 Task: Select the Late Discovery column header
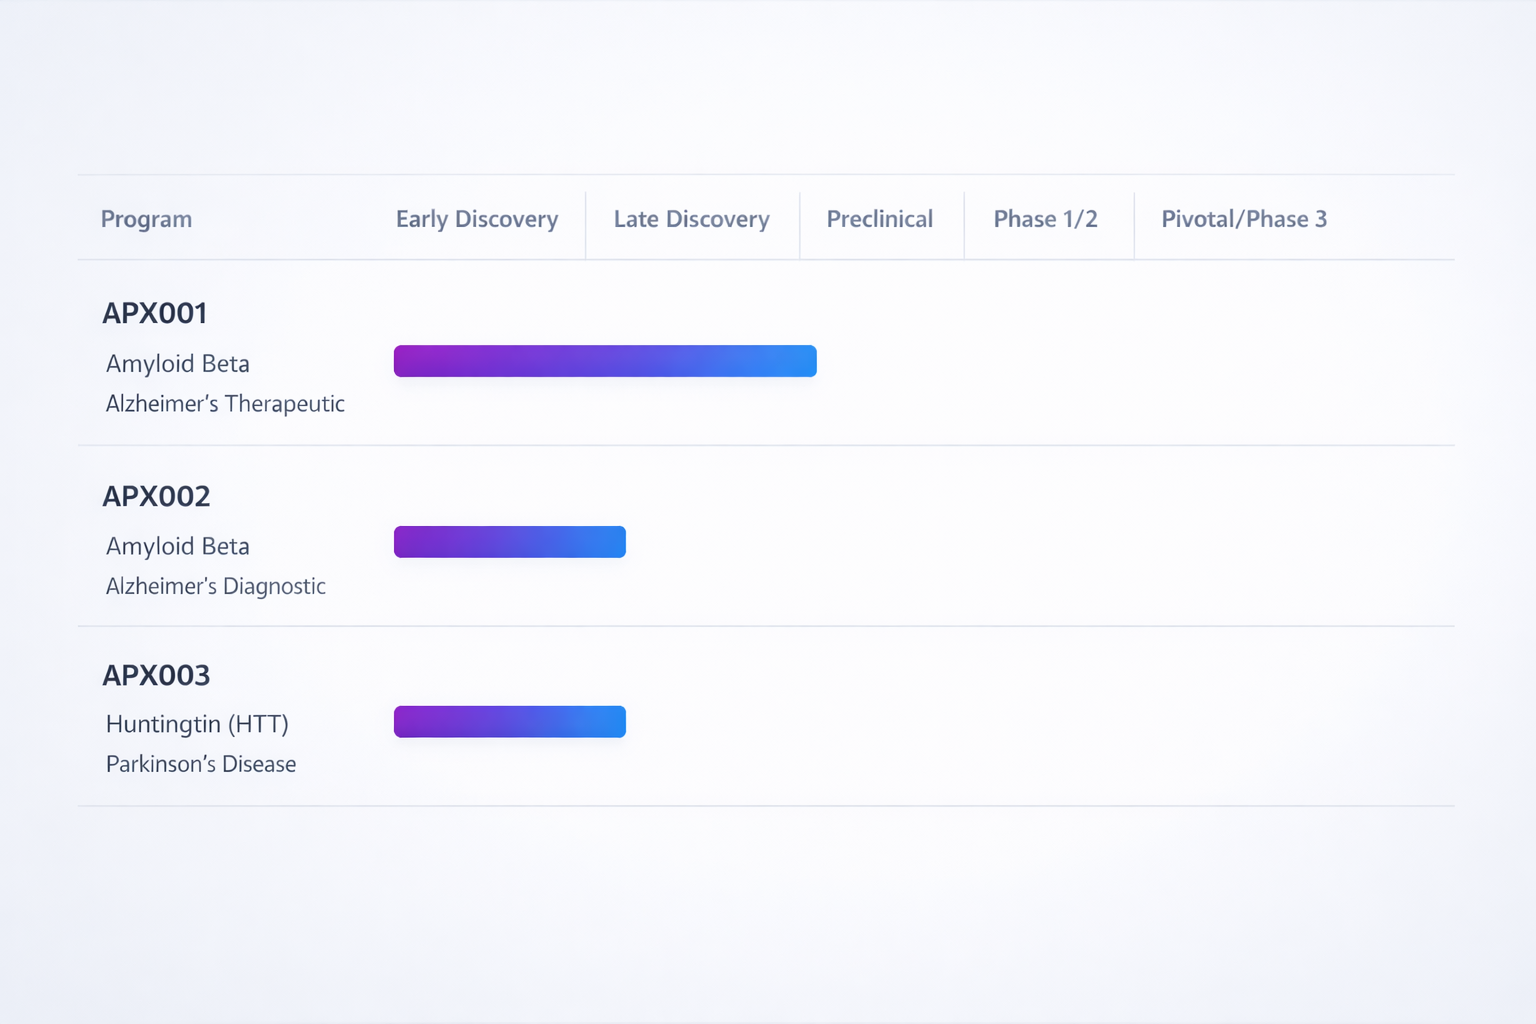click(691, 219)
